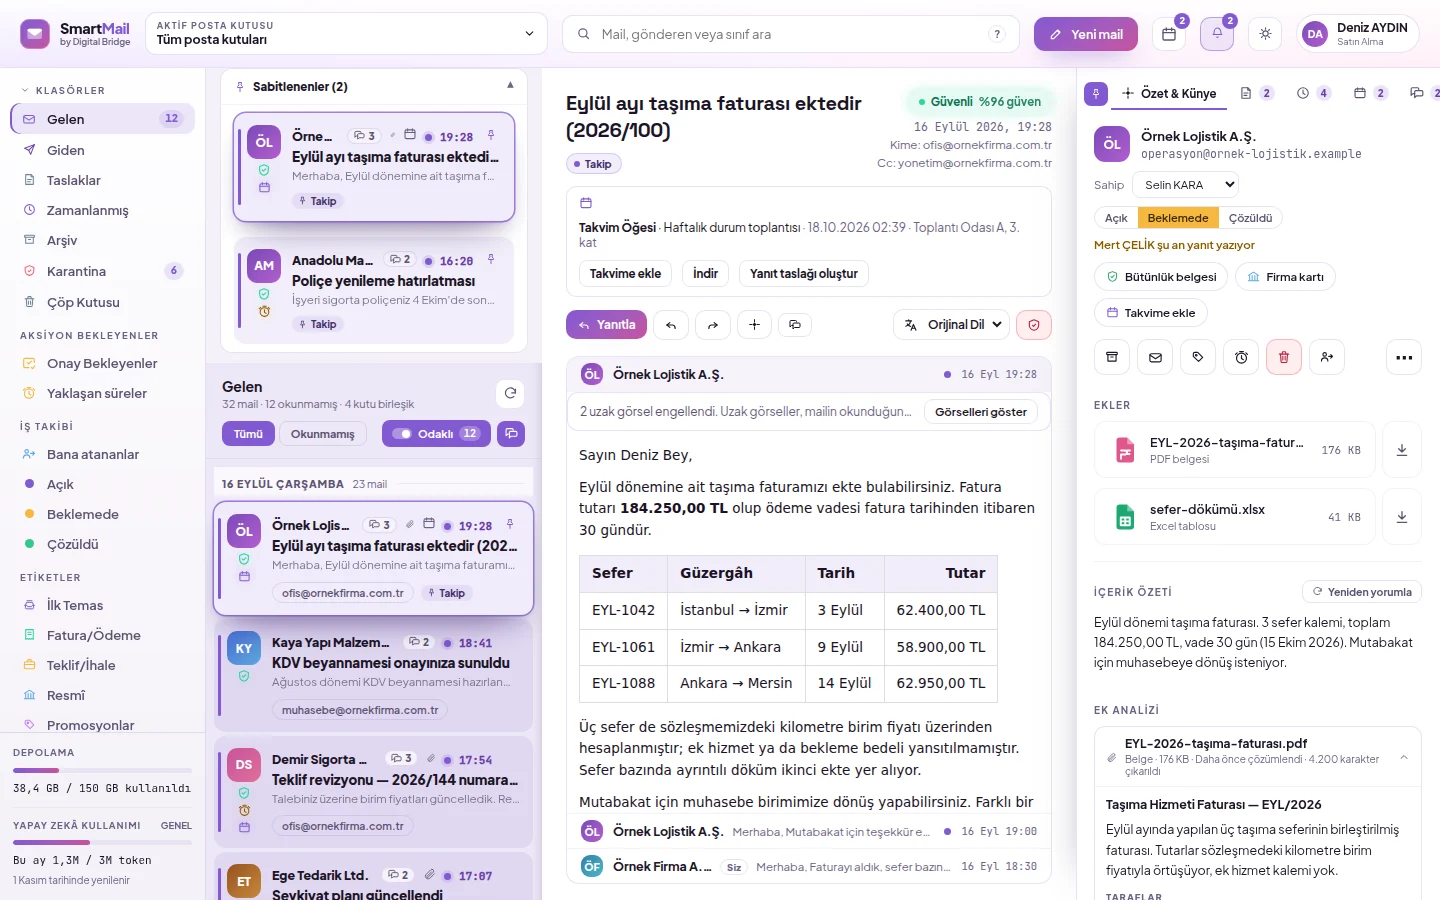Click the Depolama usage bar

(x=102, y=771)
